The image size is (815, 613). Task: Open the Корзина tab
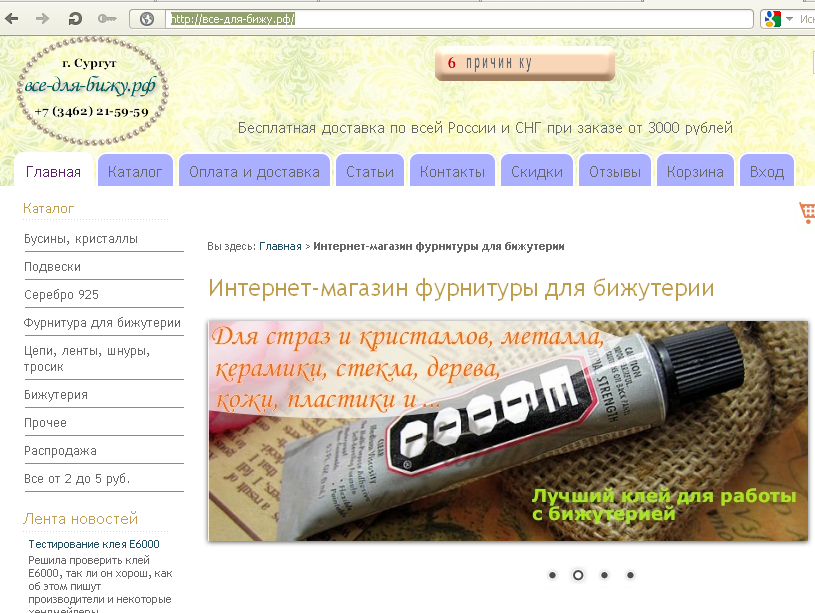pyautogui.click(x=695, y=171)
